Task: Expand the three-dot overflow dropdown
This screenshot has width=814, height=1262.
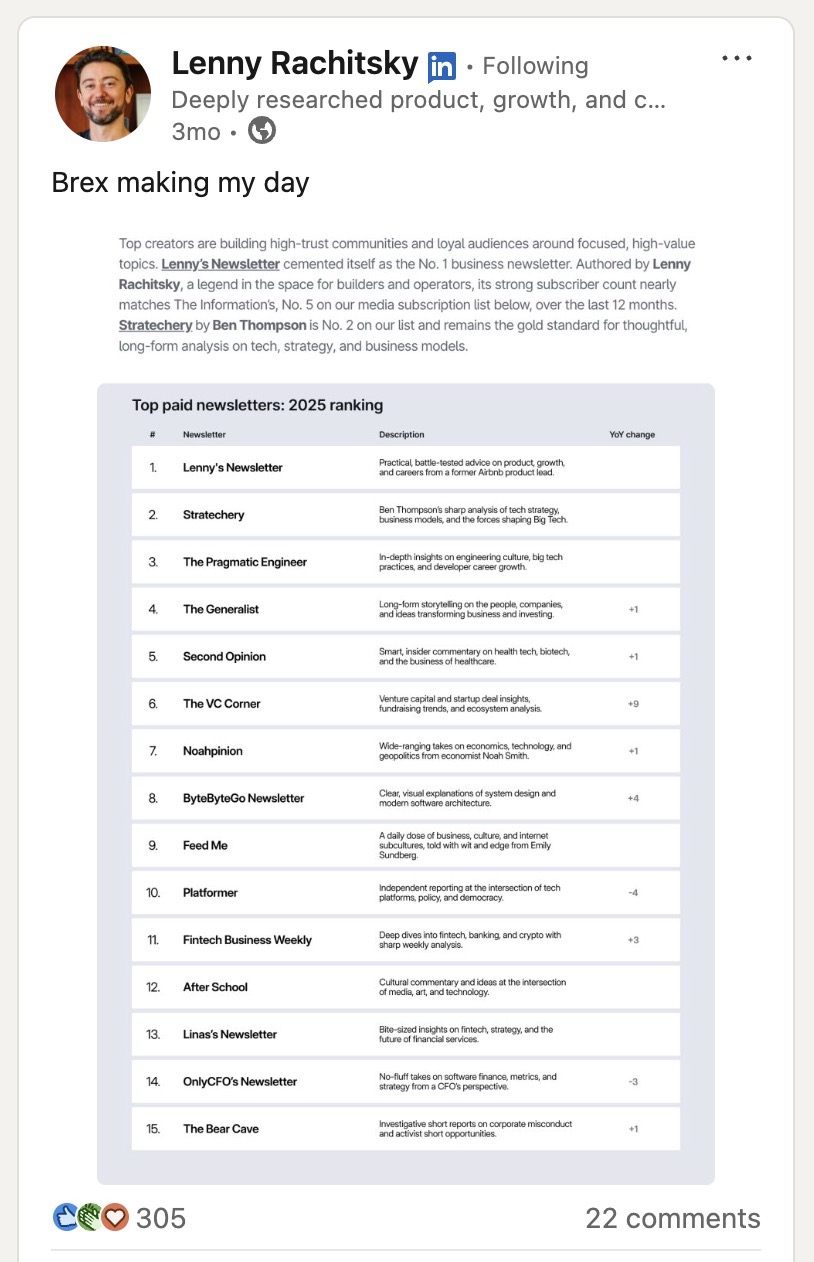Action: [x=737, y=57]
